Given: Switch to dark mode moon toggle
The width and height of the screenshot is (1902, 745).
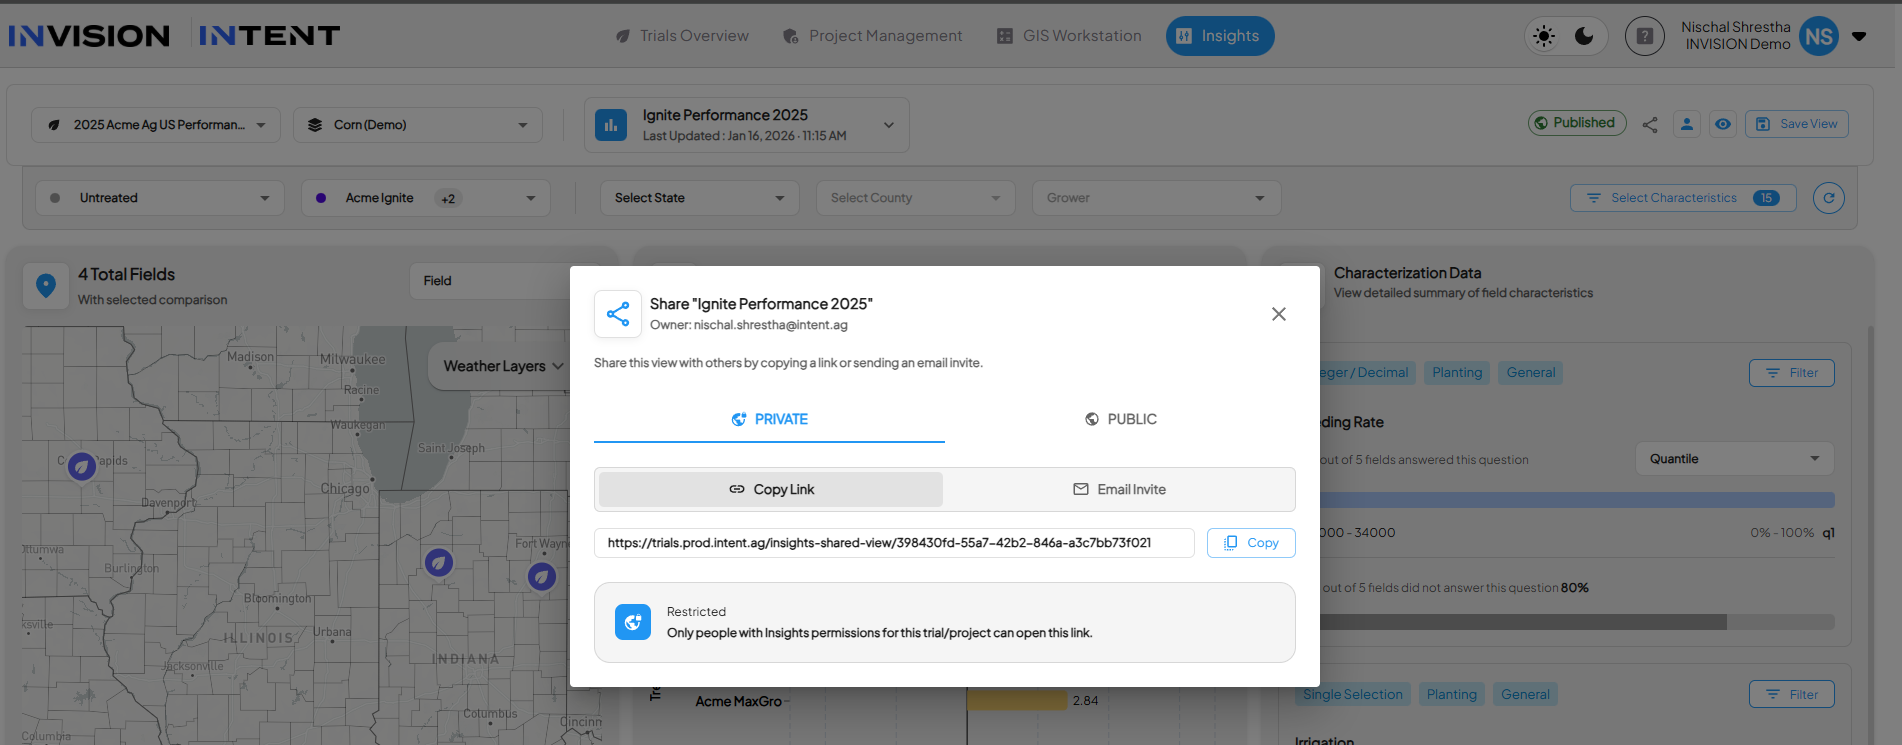Looking at the screenshot, I should [x=1584, y=37].
